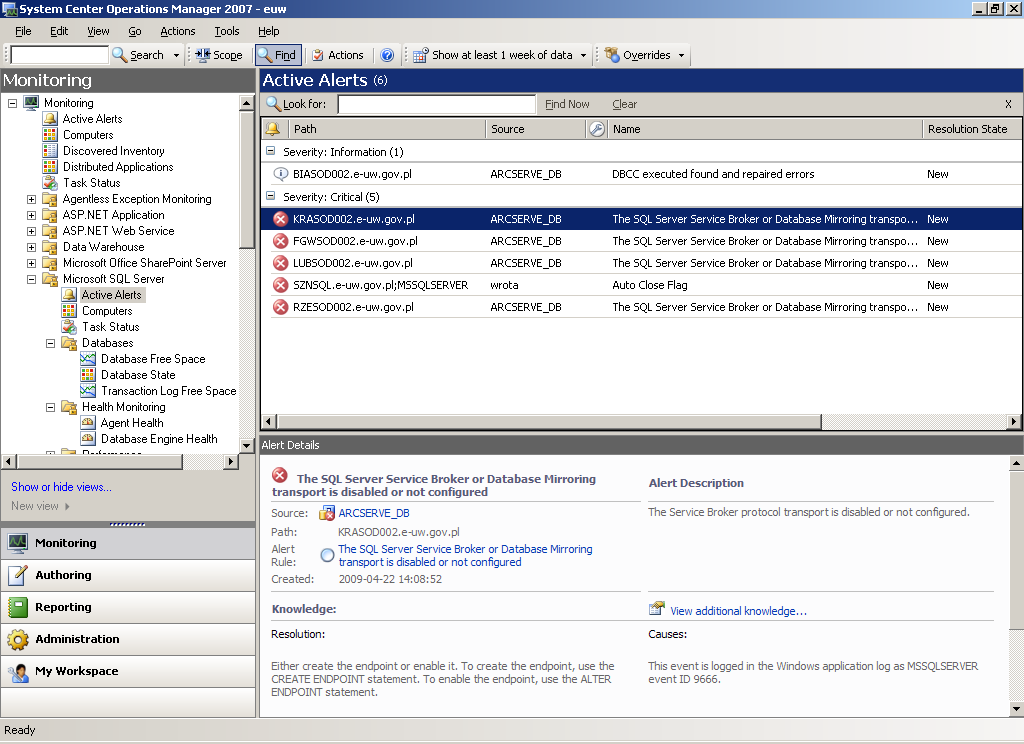Screen dimensions: 1024x744
Task: Click the alerts list horizontal scrollbar thumb
Action: (x=549, y=422)
